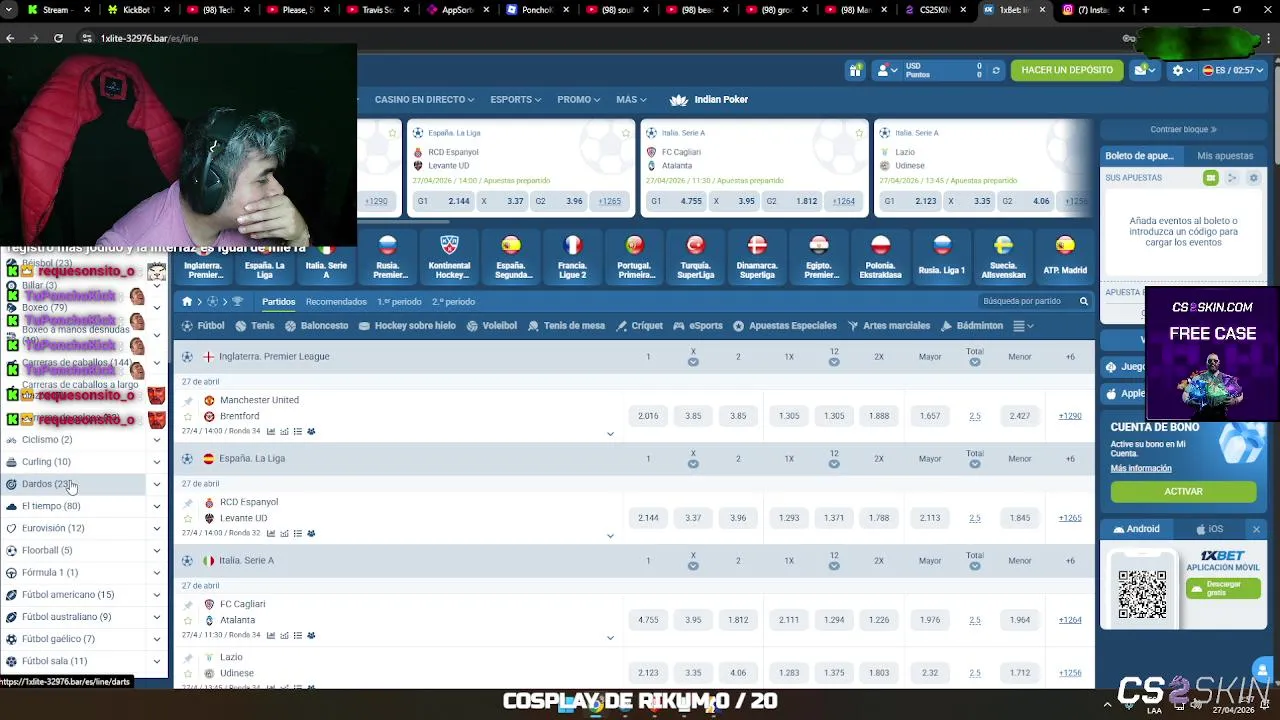Open Más información link
The width and height of the screenshot is (1280, 720).
point(1140,468)
